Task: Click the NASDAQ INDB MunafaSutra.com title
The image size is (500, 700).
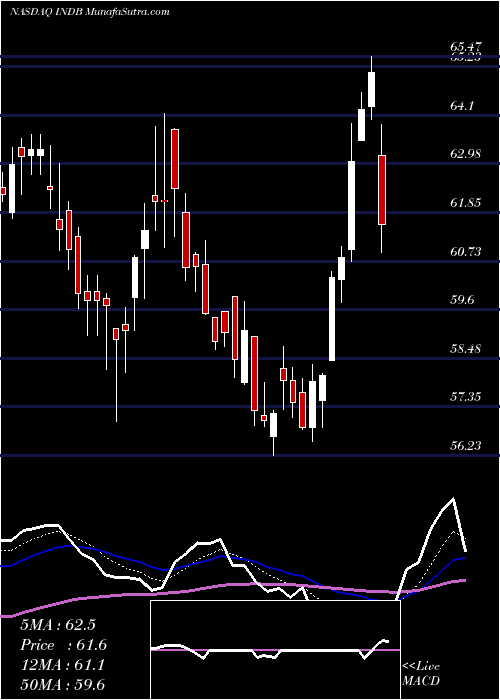Action: (x=90, y=12)
